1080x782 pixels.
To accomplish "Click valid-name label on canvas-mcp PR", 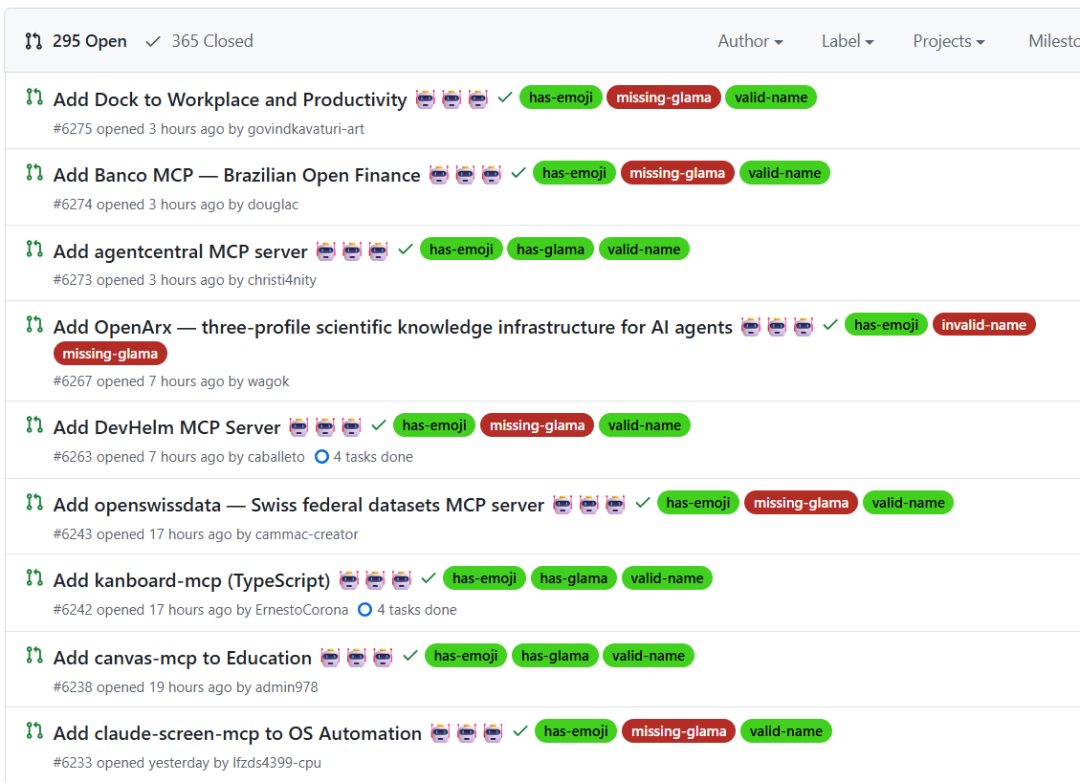I will (x=649, y=655).
